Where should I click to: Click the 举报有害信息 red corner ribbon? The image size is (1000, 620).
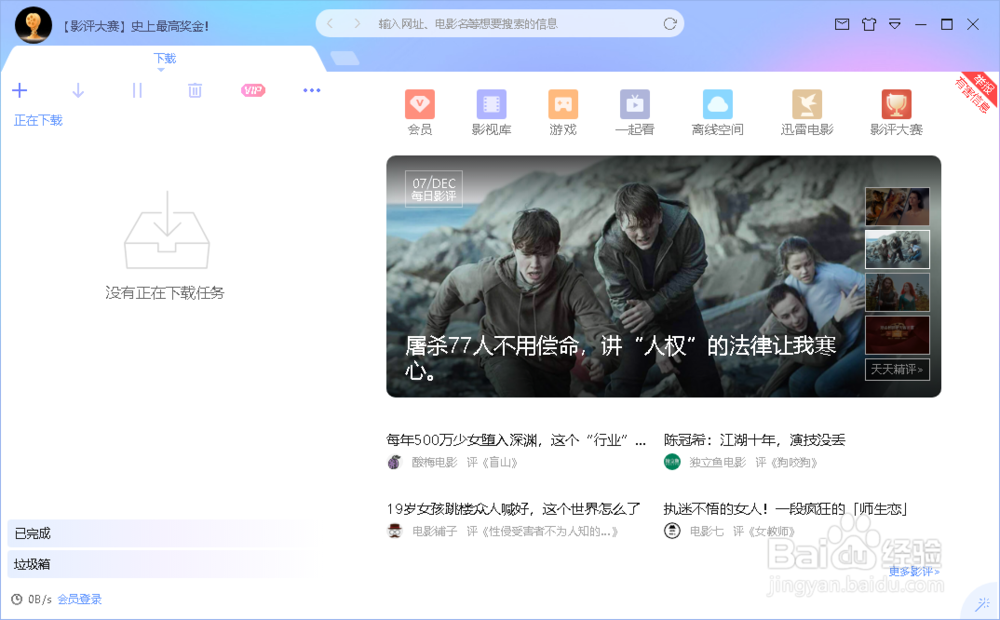979,91
